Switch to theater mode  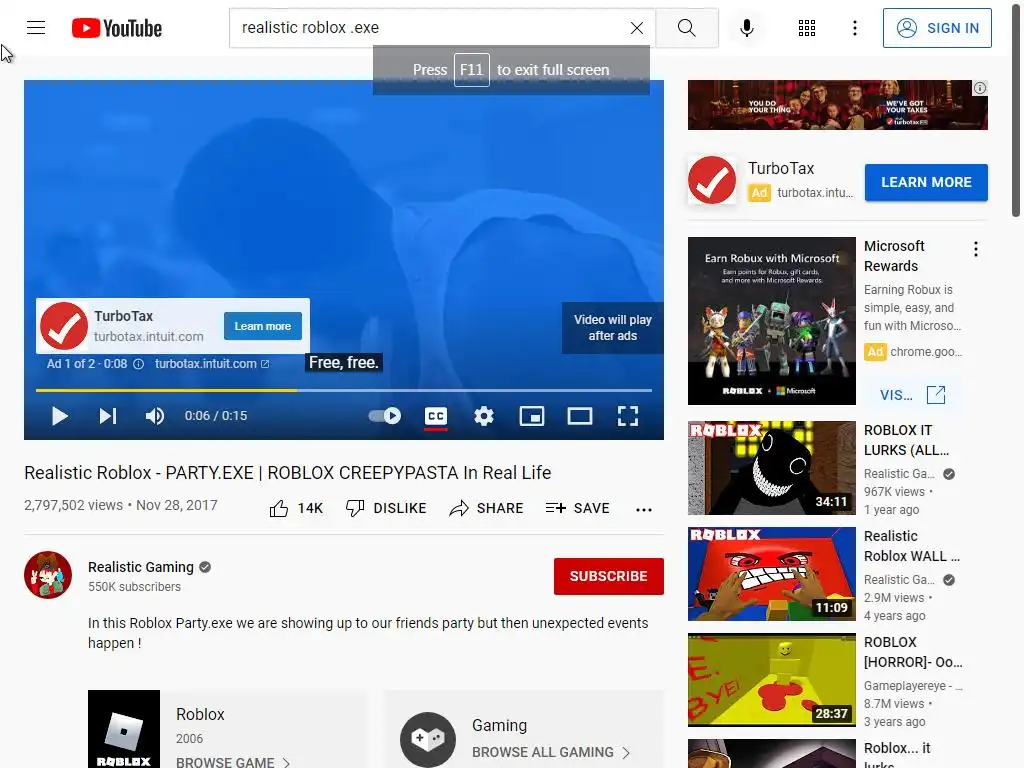tap(579, 416)
